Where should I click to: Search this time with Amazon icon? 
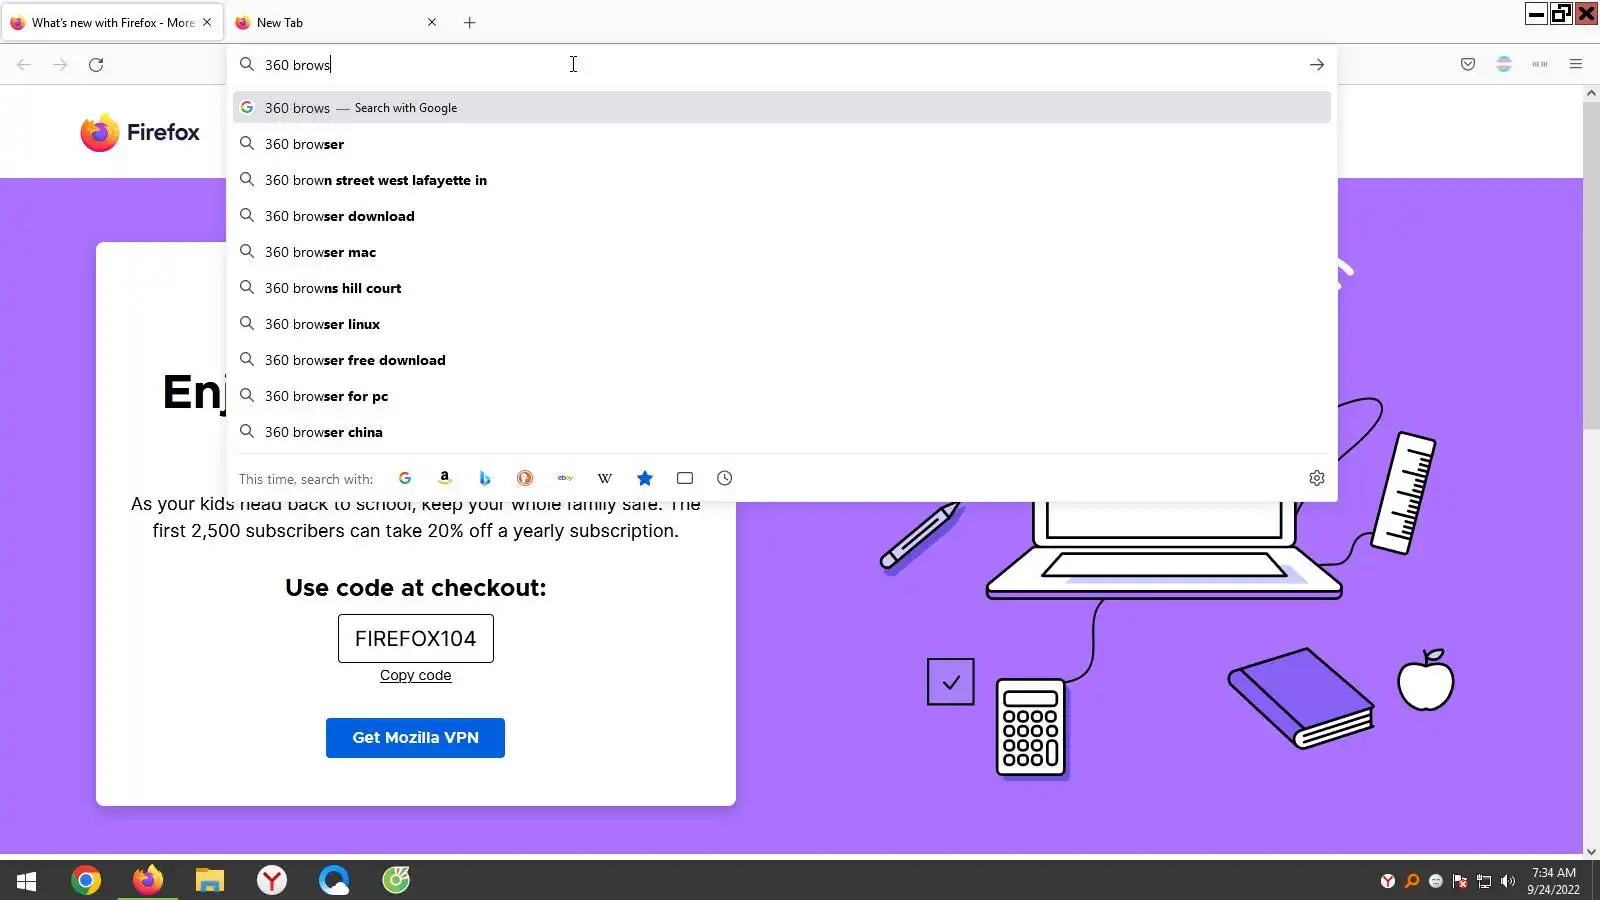tap(445, 478)
